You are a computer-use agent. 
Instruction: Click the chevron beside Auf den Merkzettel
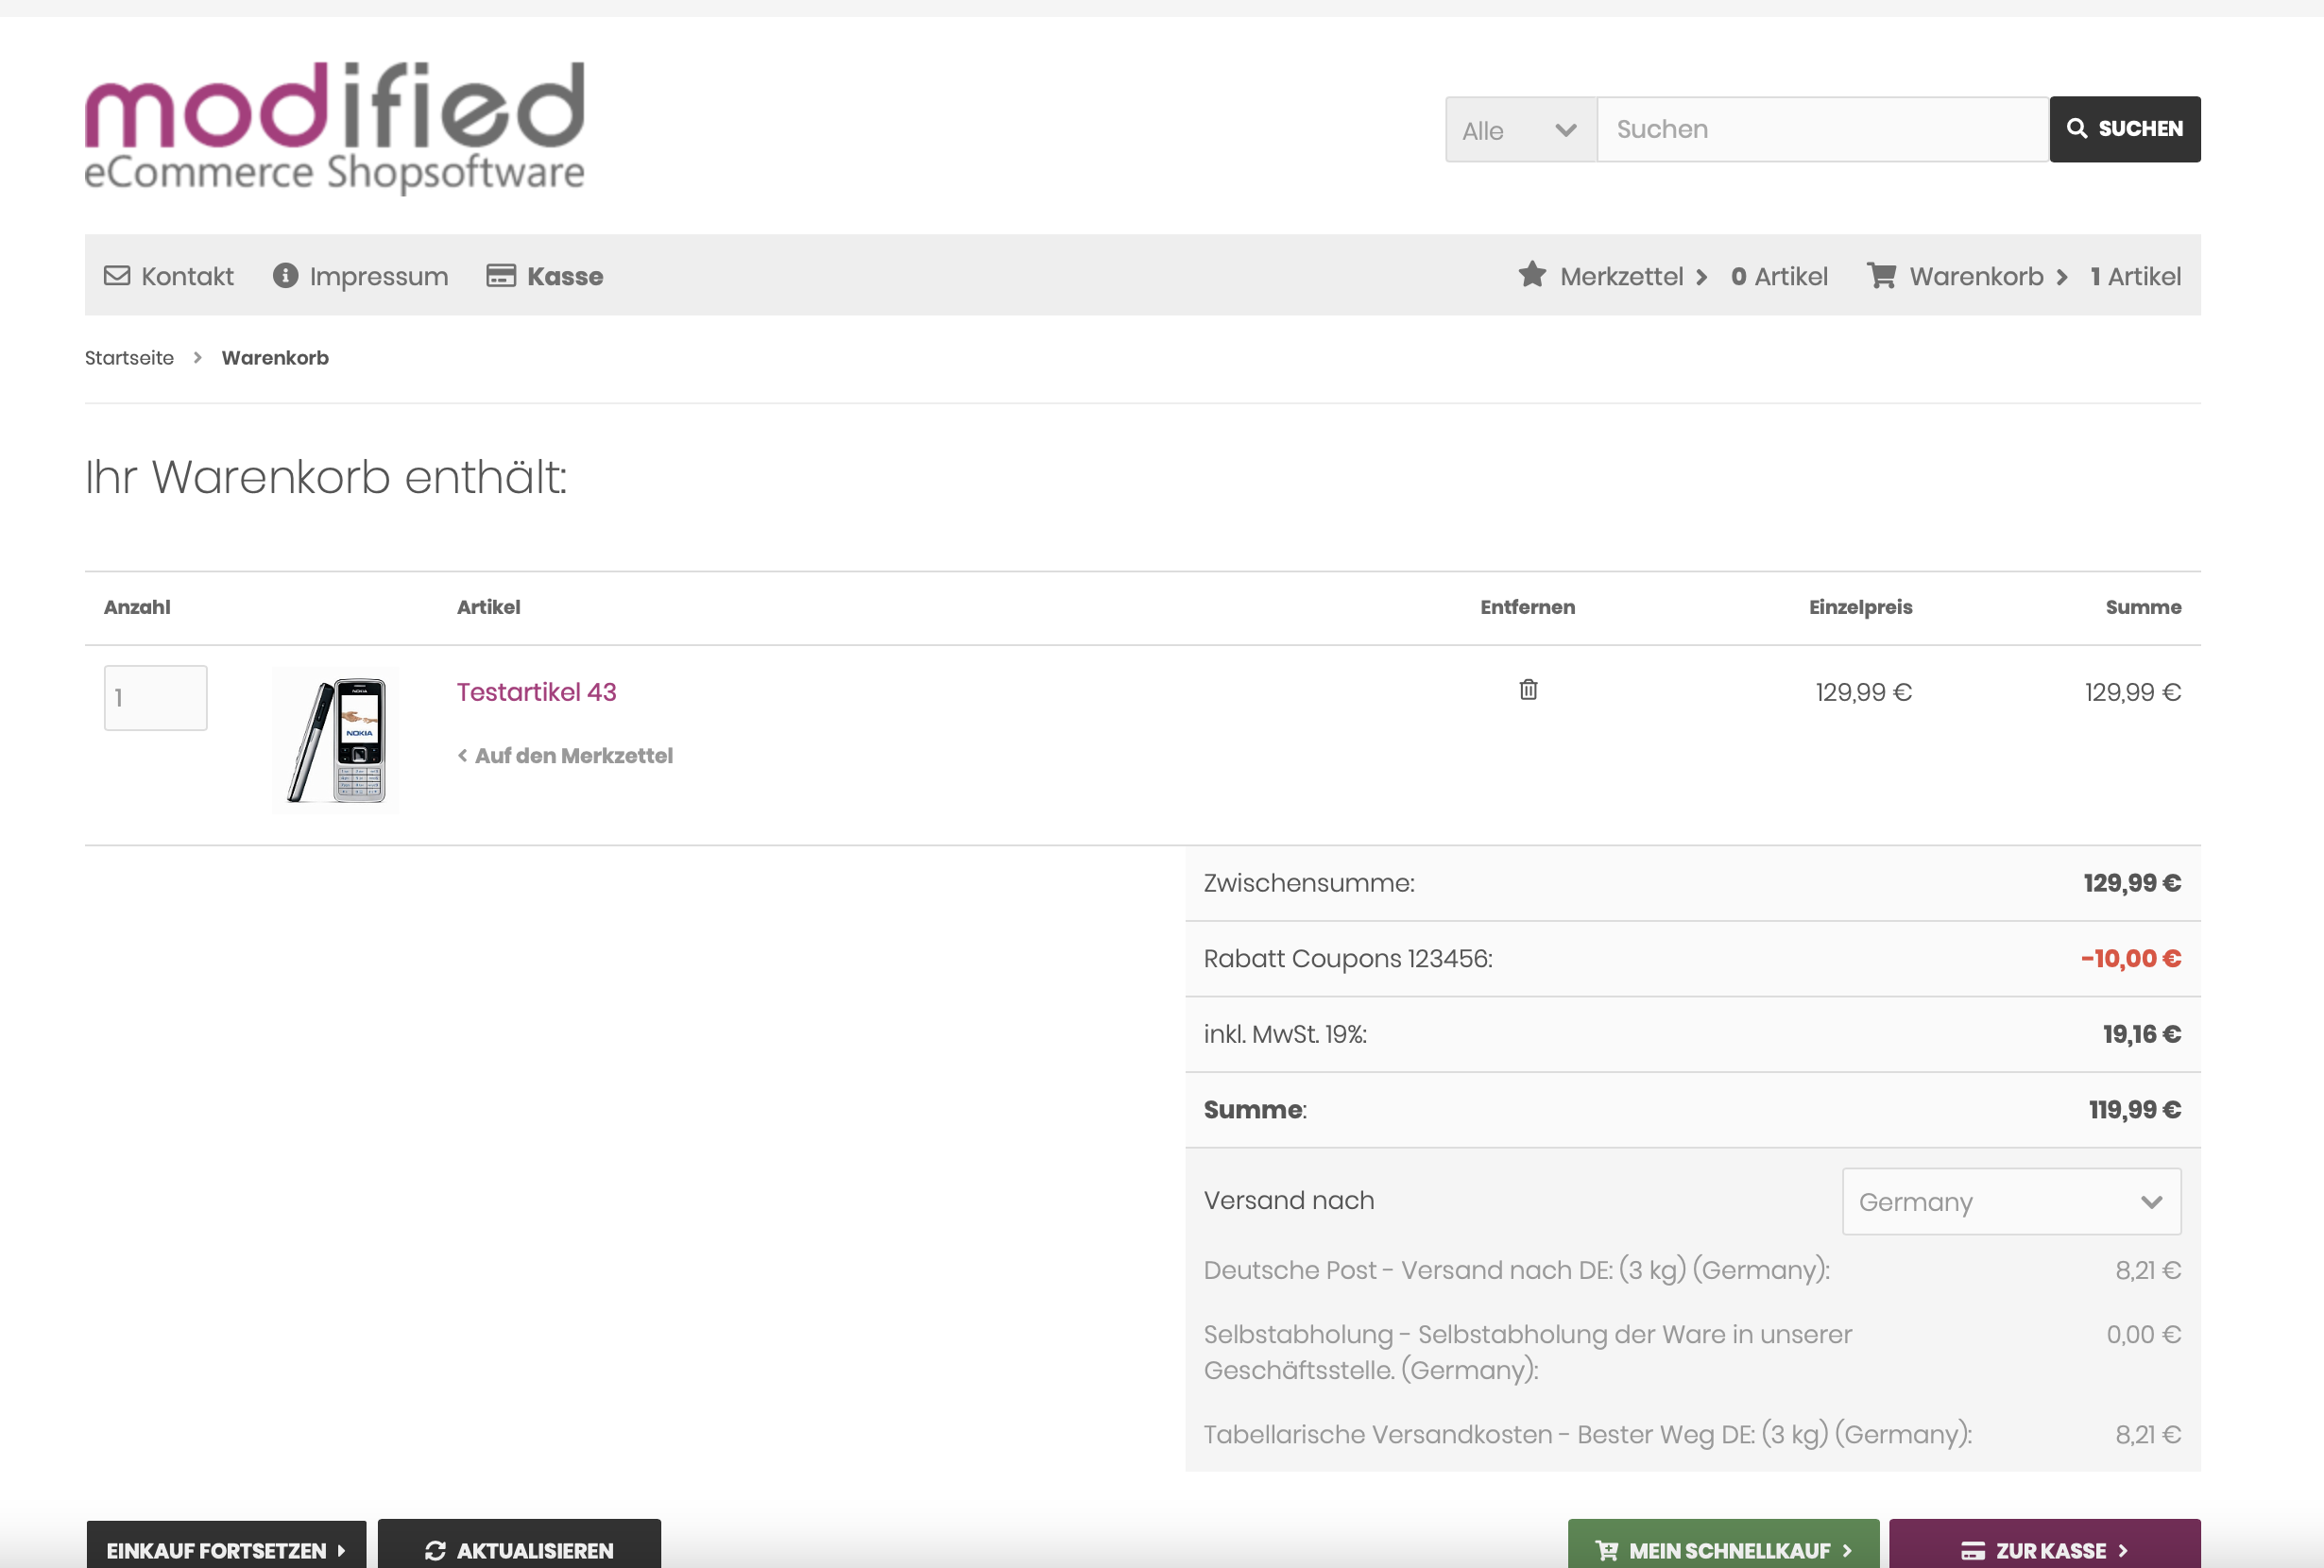[463, 756]
